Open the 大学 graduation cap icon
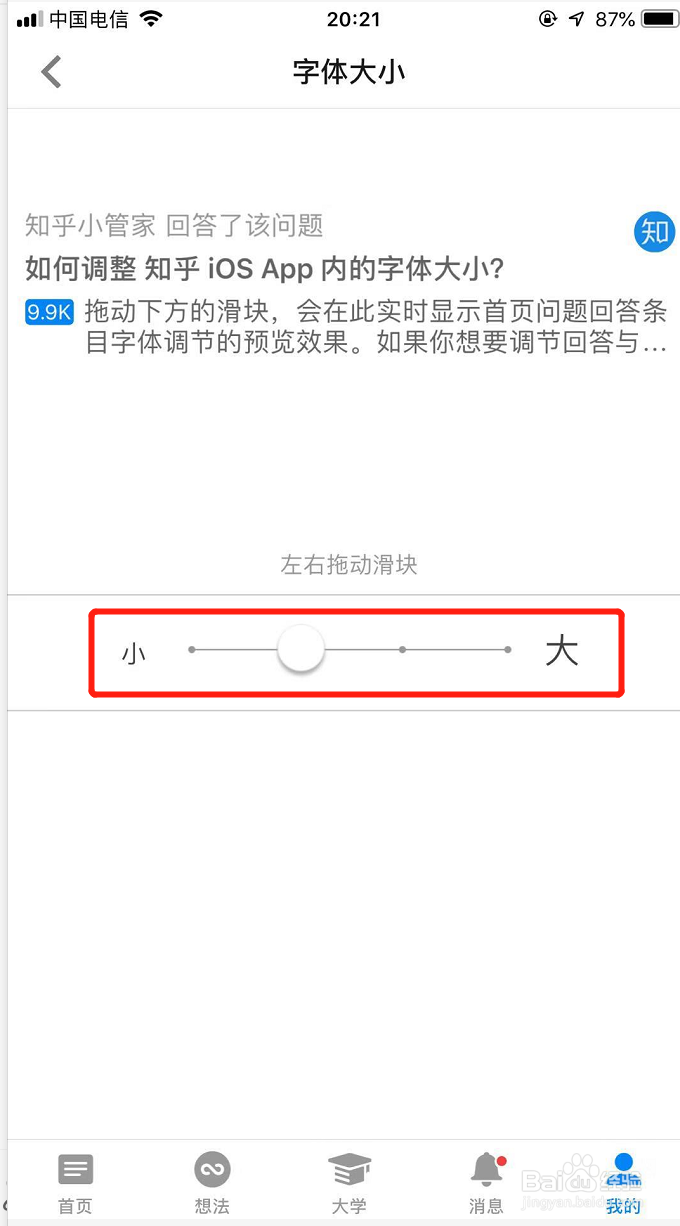 coord(349,1169)
